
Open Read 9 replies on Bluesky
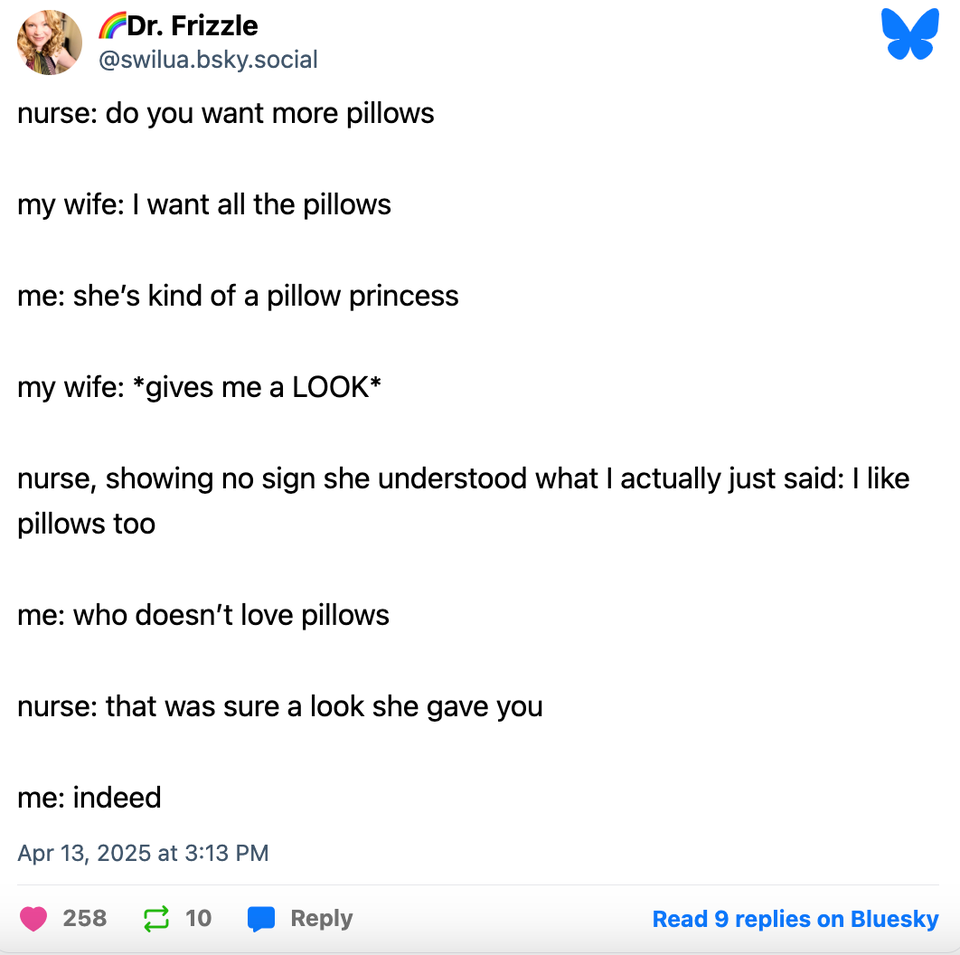(x=795, y=919)
